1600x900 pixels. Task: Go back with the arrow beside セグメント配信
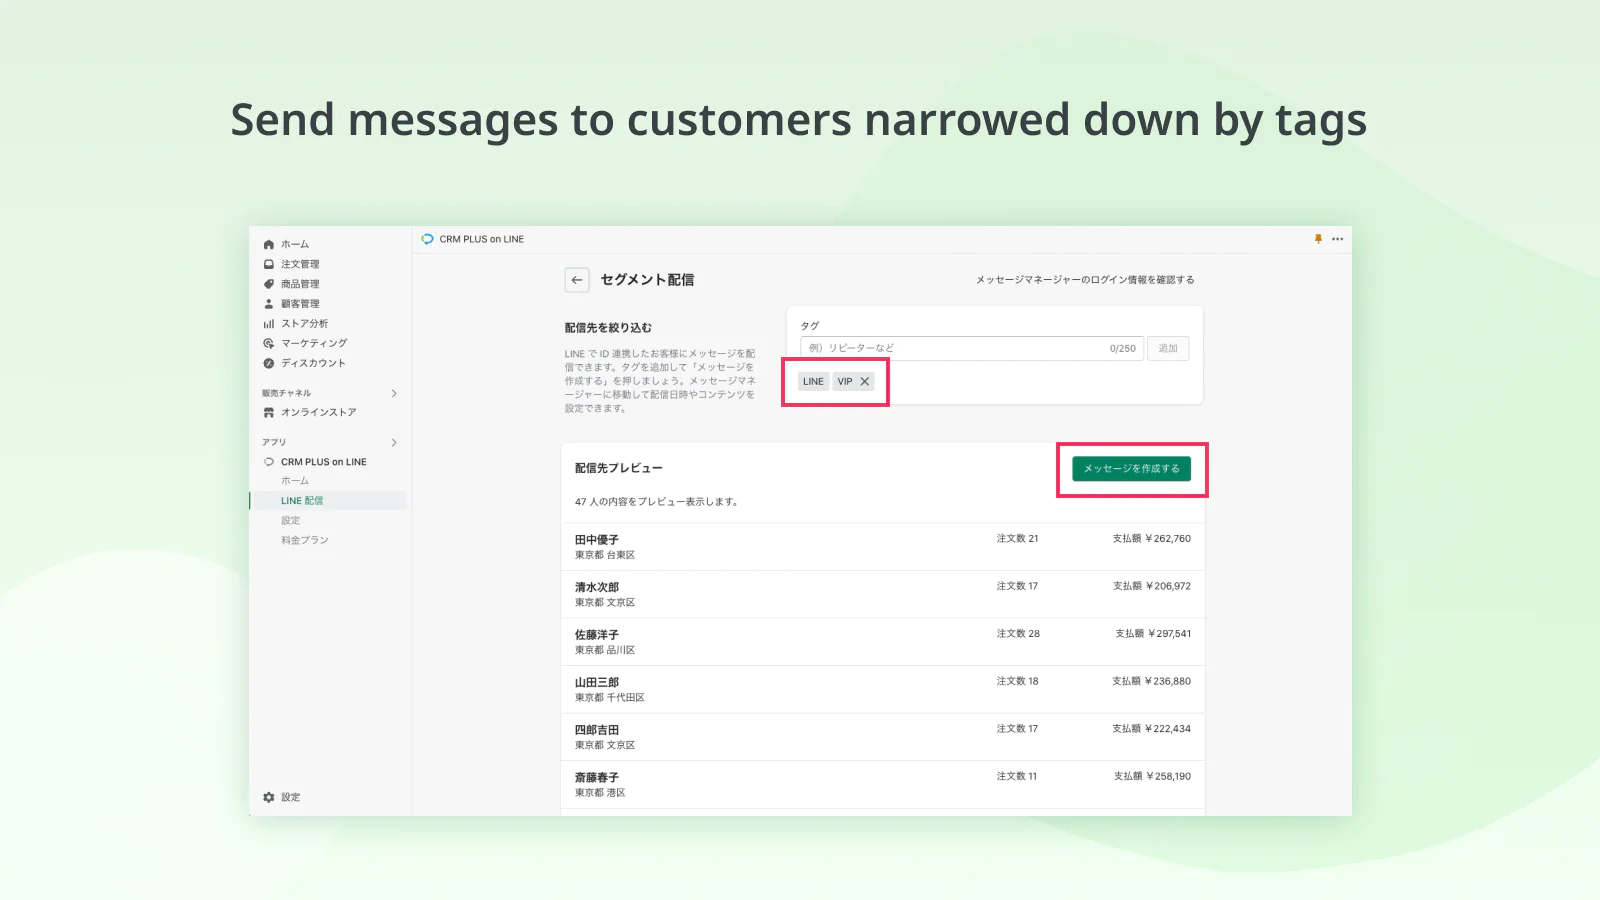tap(577, 280)
